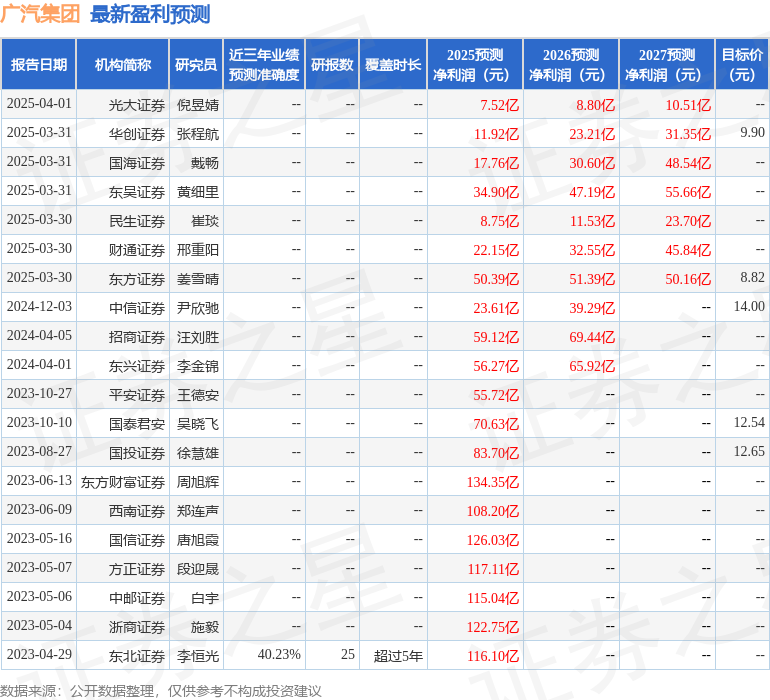This screenshot has width=770, height=700.
Task: Select the 2025预测净利润 column header
Action: point(475,64)
